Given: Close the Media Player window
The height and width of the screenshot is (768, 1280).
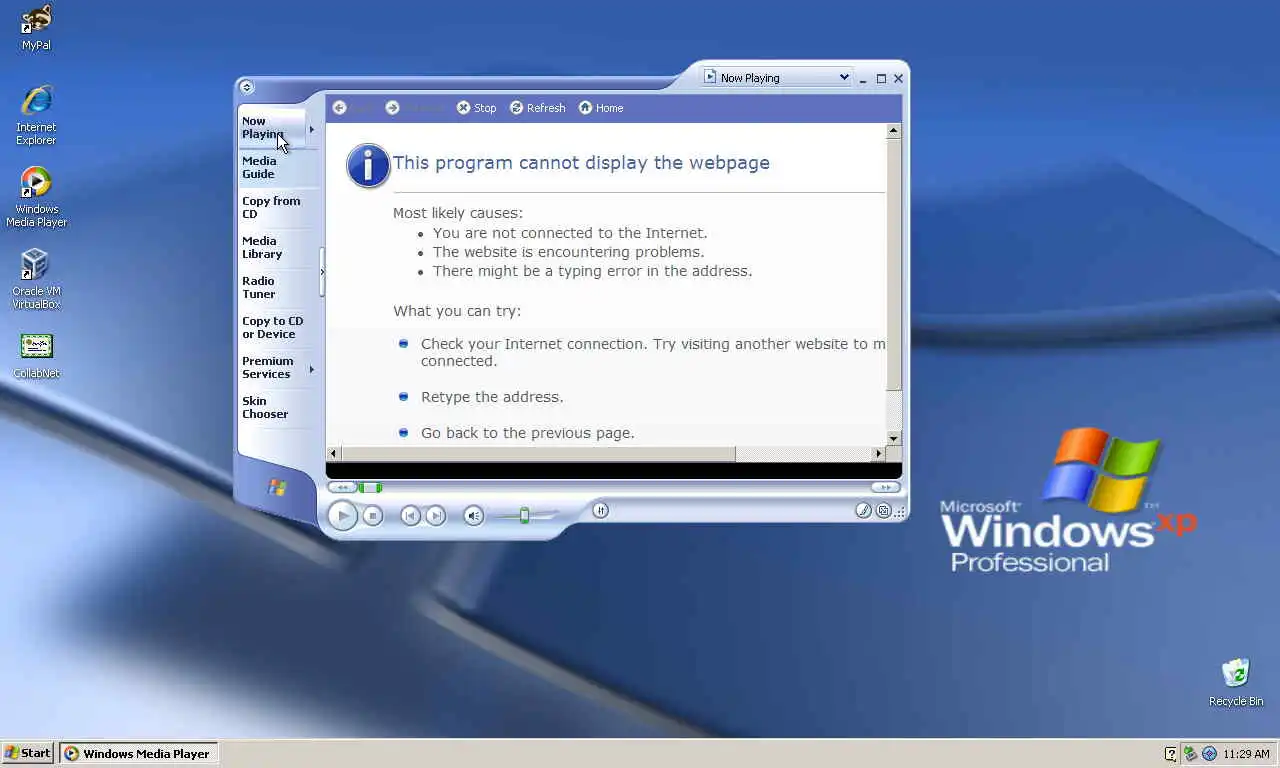Looking at the screenshot, I should coord(898,78).
